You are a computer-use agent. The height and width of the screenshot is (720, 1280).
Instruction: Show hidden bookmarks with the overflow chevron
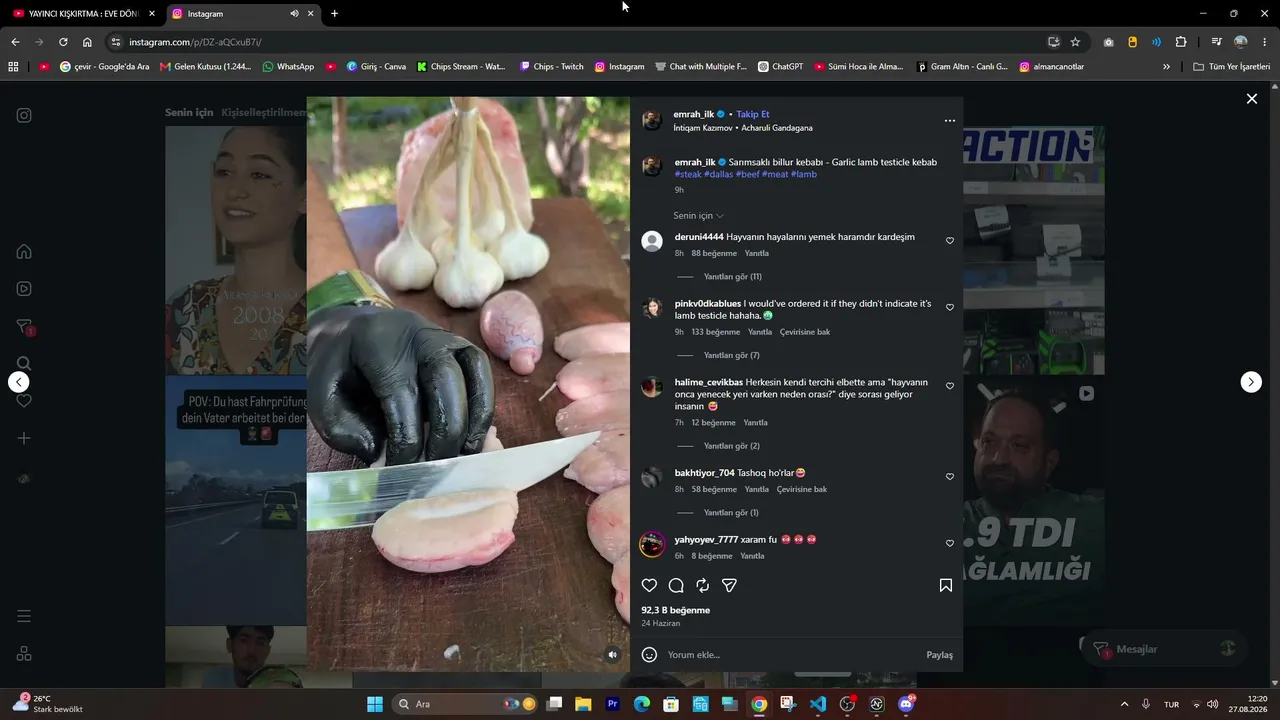pyautogui.click(x=1166, y=67)
